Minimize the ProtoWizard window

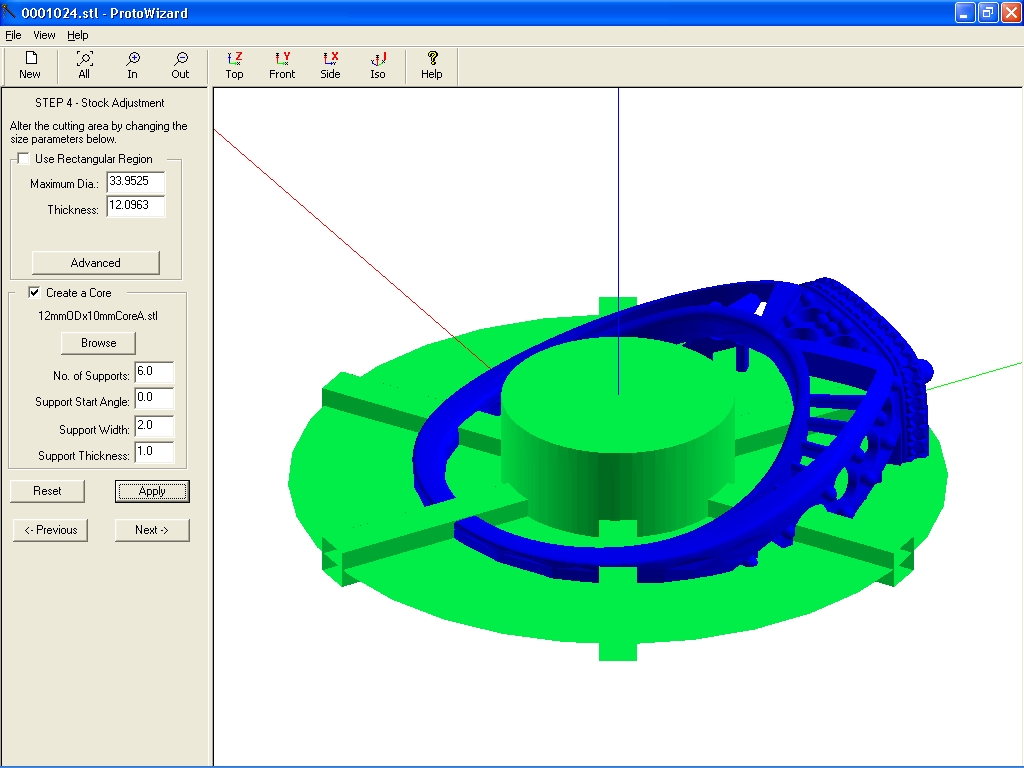click(x=965, y=12)
